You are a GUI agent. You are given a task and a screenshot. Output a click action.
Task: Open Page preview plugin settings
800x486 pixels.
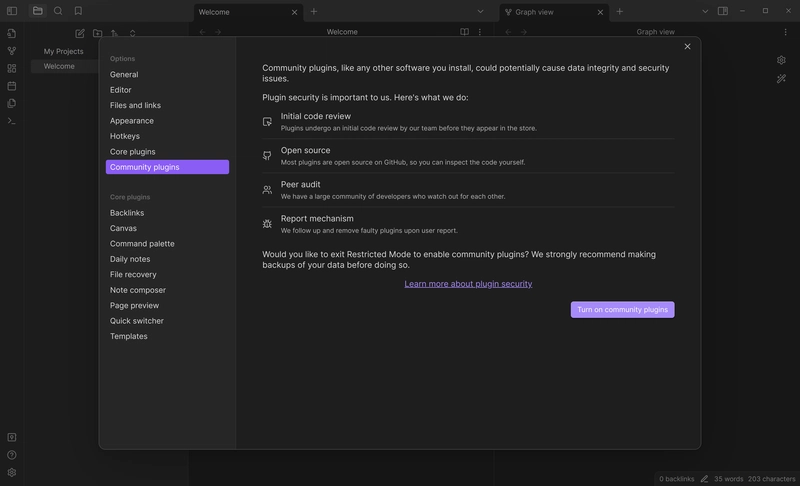(167, 305)
